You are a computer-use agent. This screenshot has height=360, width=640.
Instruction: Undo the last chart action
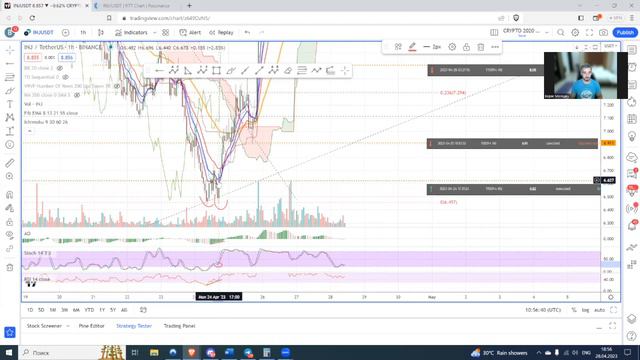click(x=247, y=32)
